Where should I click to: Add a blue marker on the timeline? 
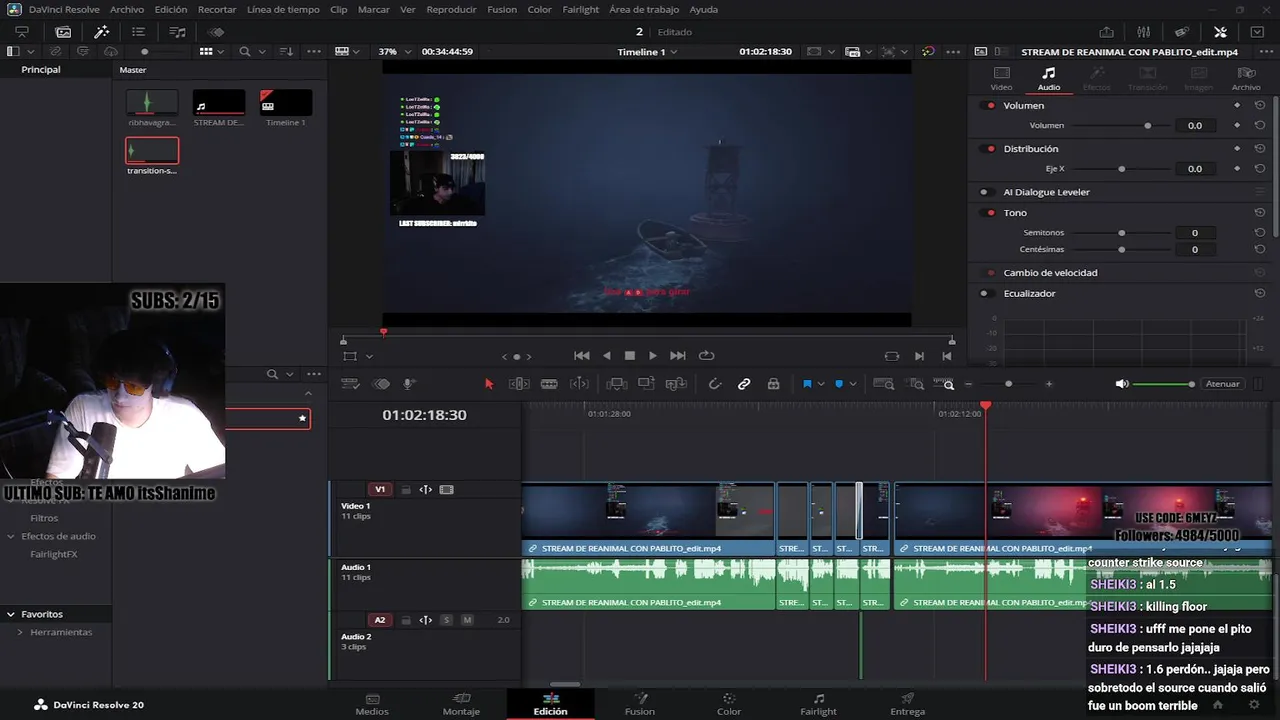(x=839, y=384)
